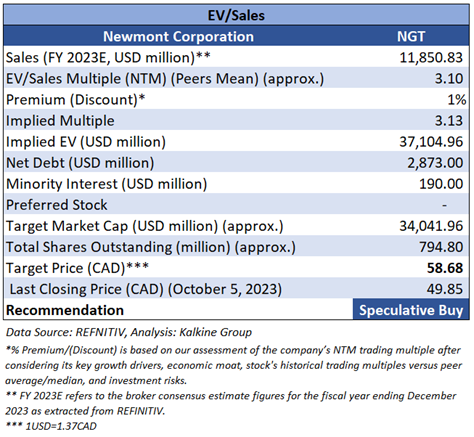
Task: Select the Premium (Discount) label
Action: [76, 100]
